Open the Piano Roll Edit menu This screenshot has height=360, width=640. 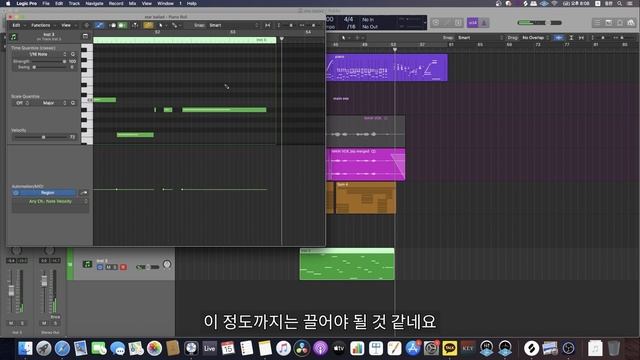(18, 25)
